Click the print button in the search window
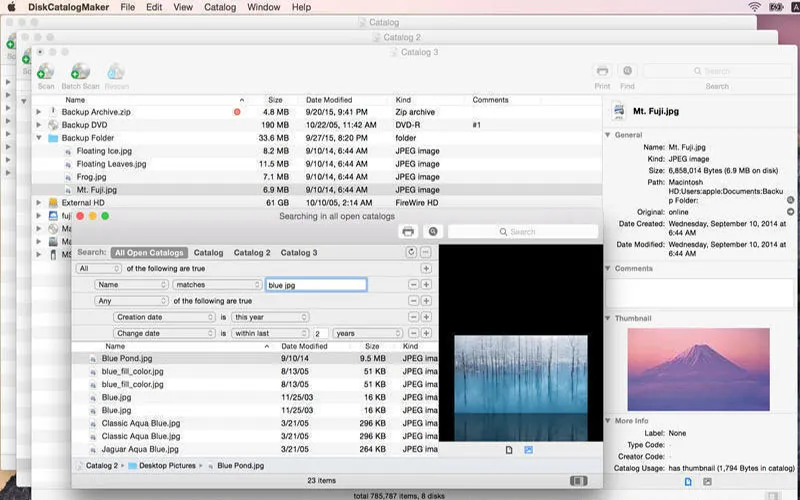The width and height of the screenshot is (800, 500). click(408, 232)
